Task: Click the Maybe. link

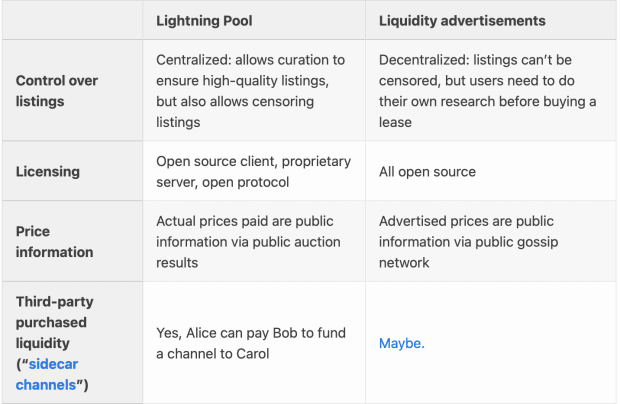Action: [402, 343]
